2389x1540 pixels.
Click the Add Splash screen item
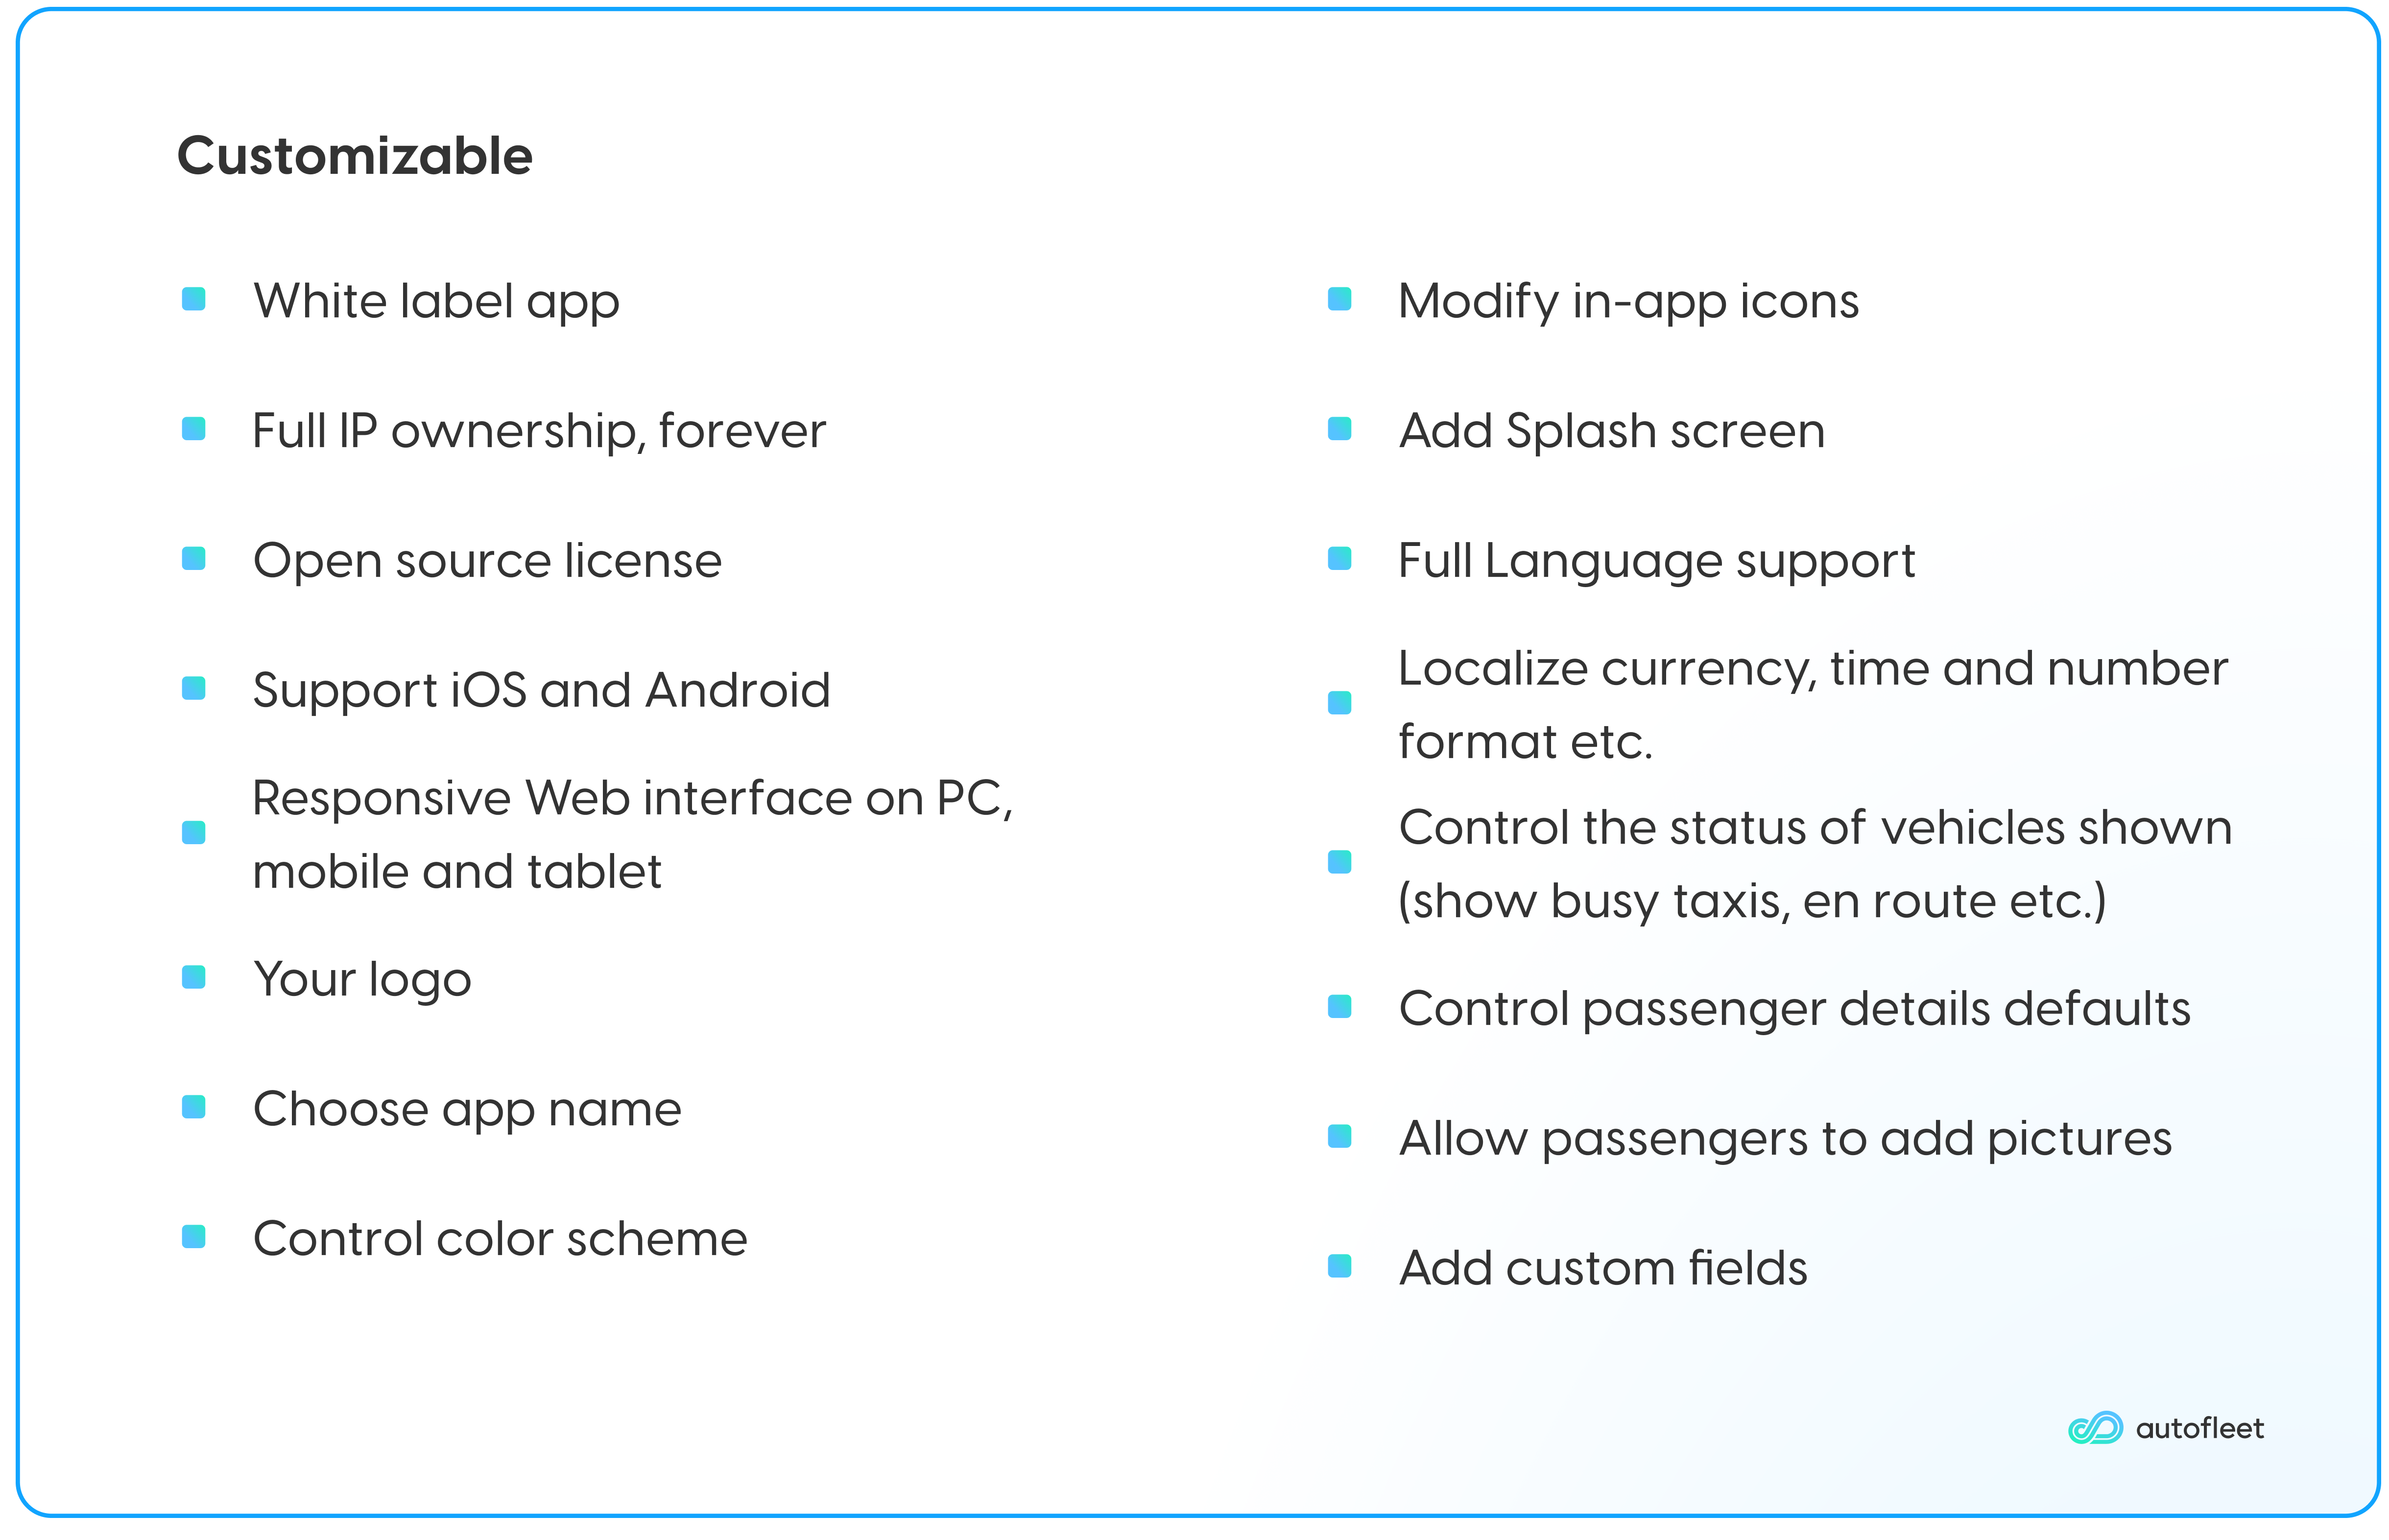point(1612,431)
